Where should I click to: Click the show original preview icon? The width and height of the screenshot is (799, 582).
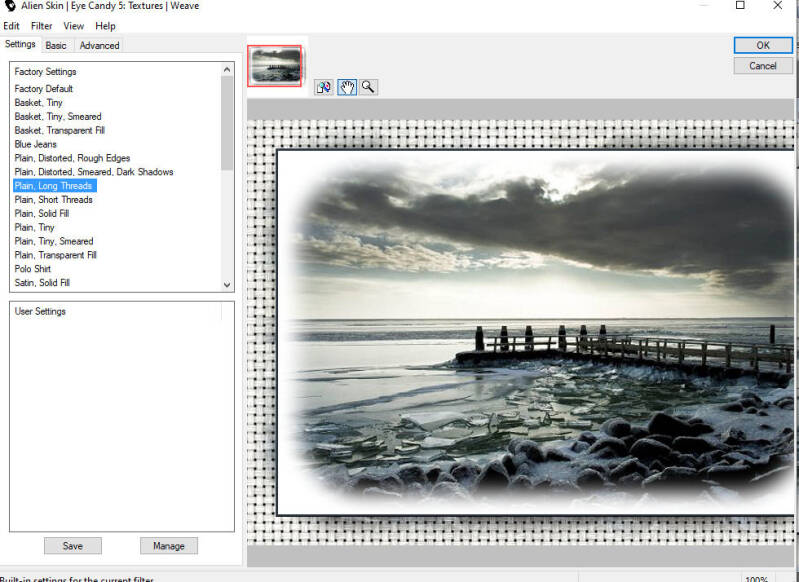(324, 87)
